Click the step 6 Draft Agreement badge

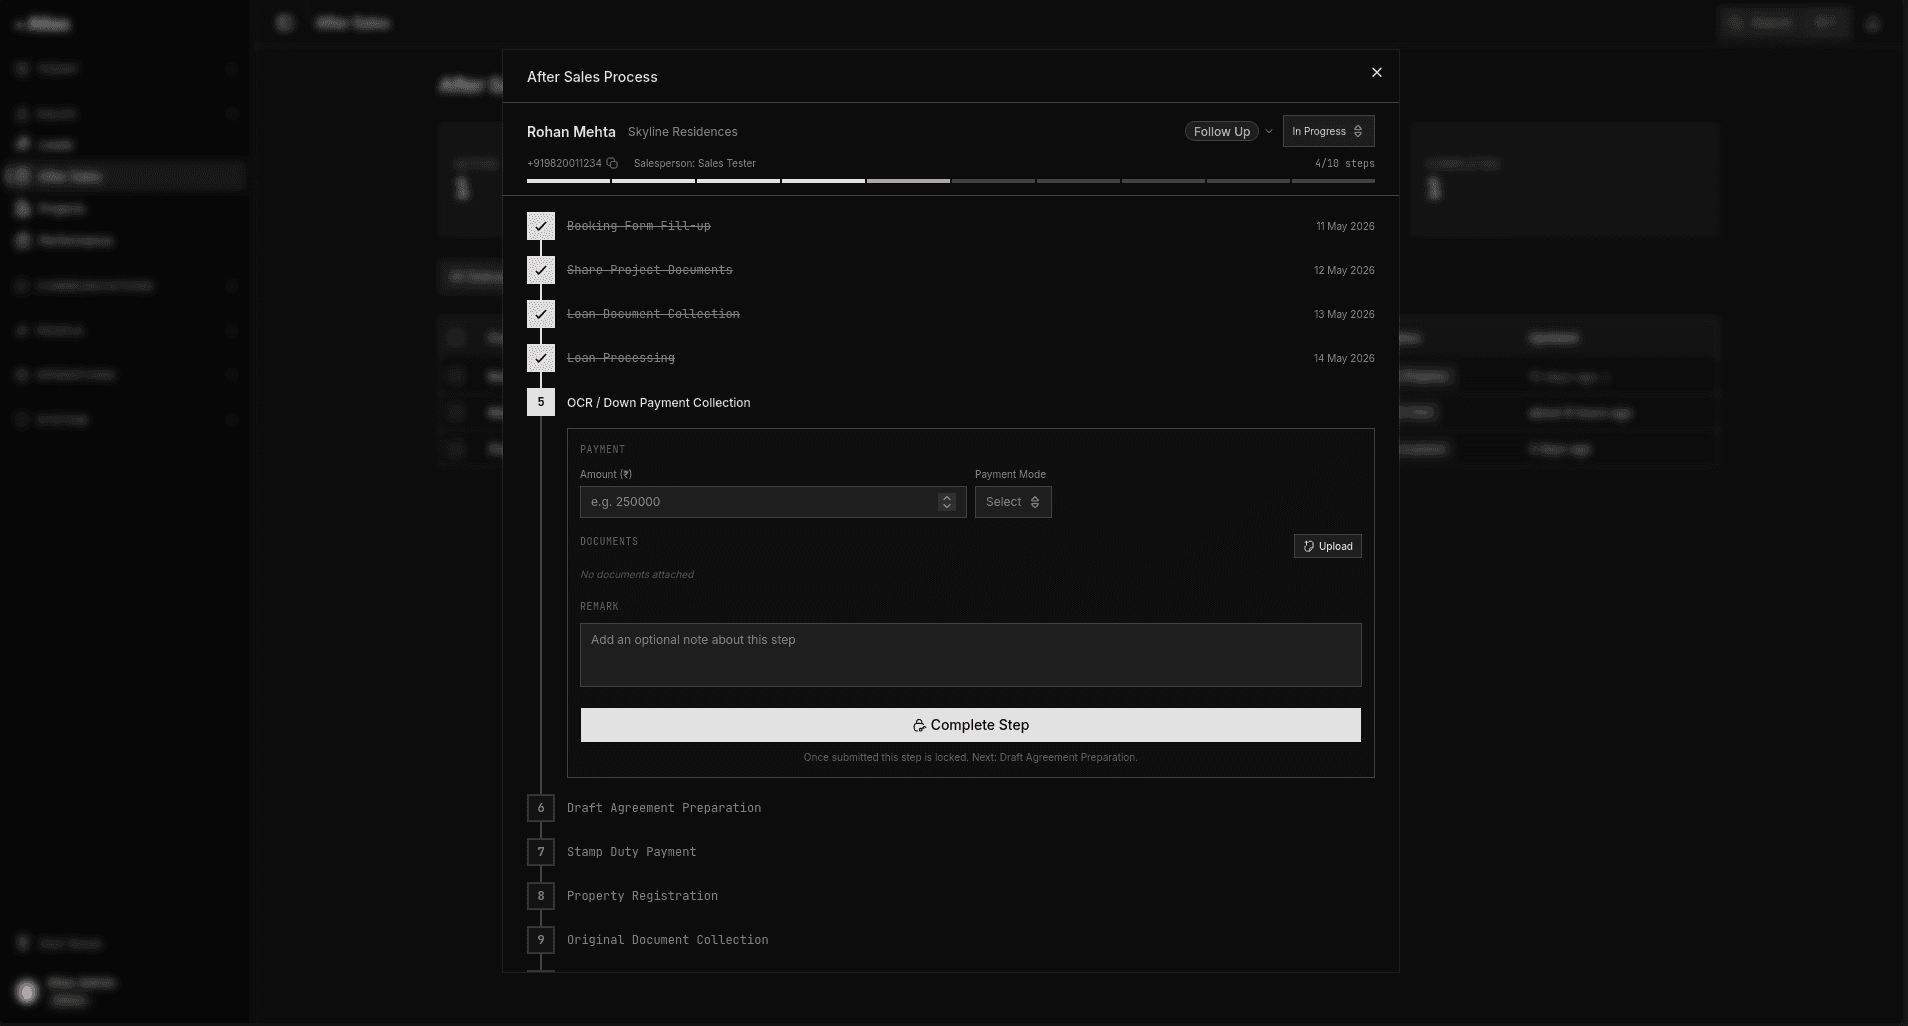(541, 808)
